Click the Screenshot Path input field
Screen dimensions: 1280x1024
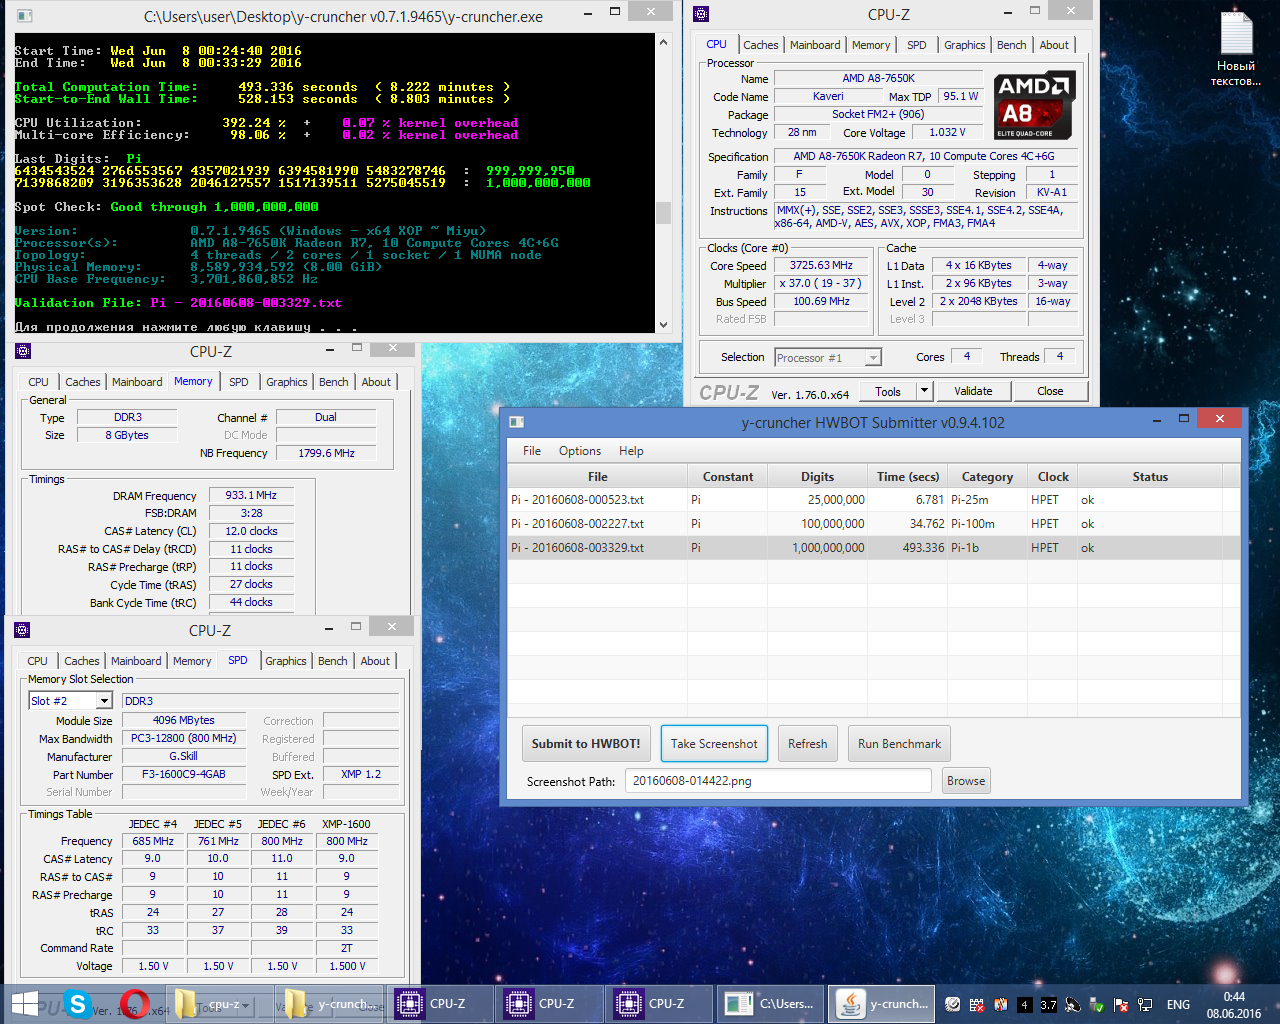(x=778, y=781)
